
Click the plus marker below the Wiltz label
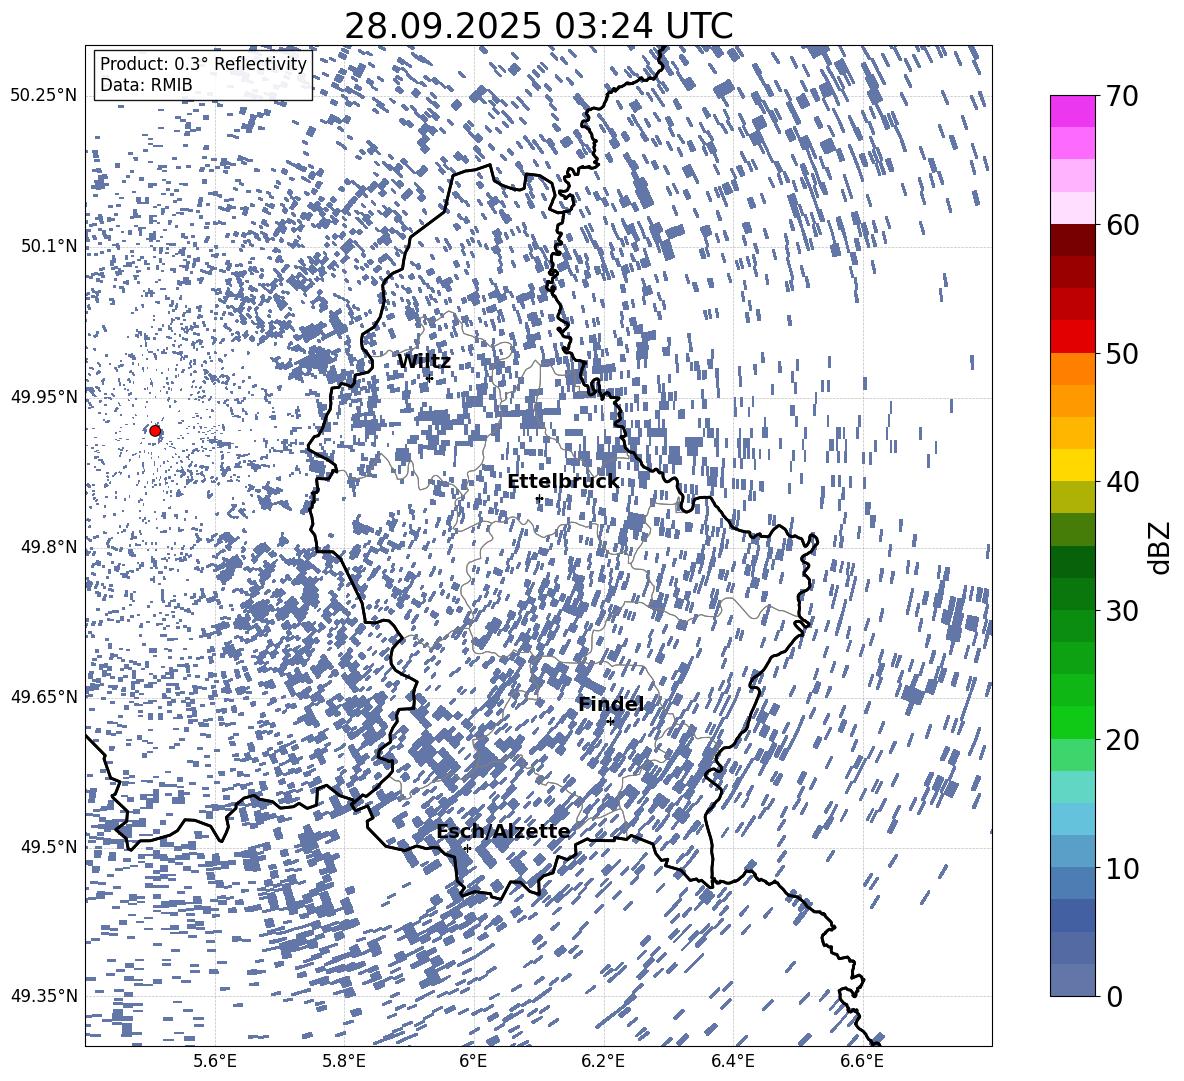click(430, 378)
